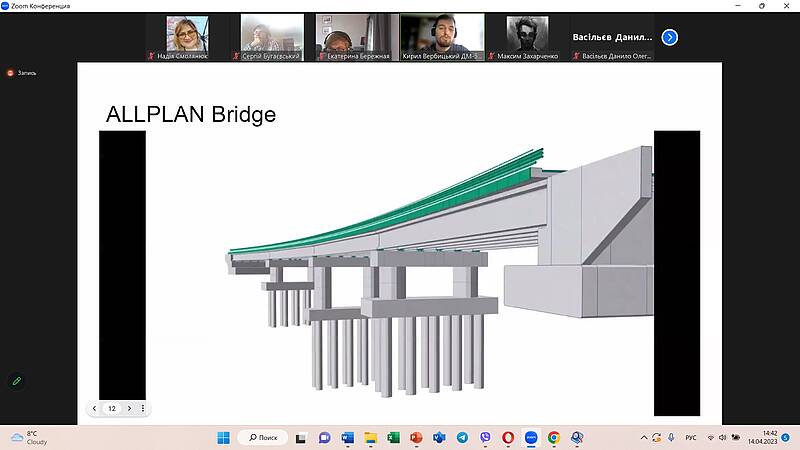Open Opera browser from taskbar
This screenshot has width=800, height=450.
point(508,438)
